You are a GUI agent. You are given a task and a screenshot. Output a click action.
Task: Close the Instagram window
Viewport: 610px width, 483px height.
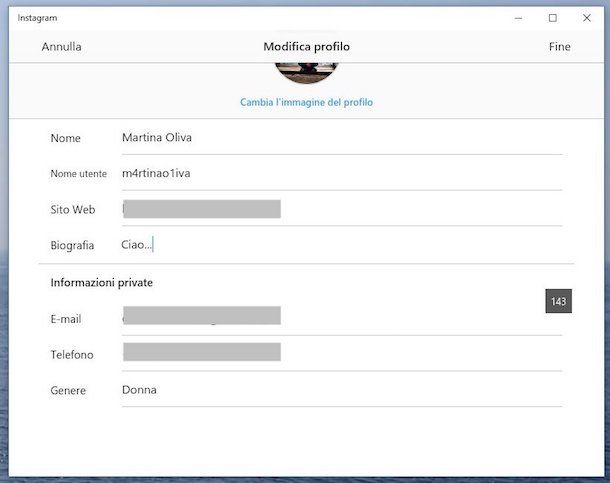click(586, 17)
